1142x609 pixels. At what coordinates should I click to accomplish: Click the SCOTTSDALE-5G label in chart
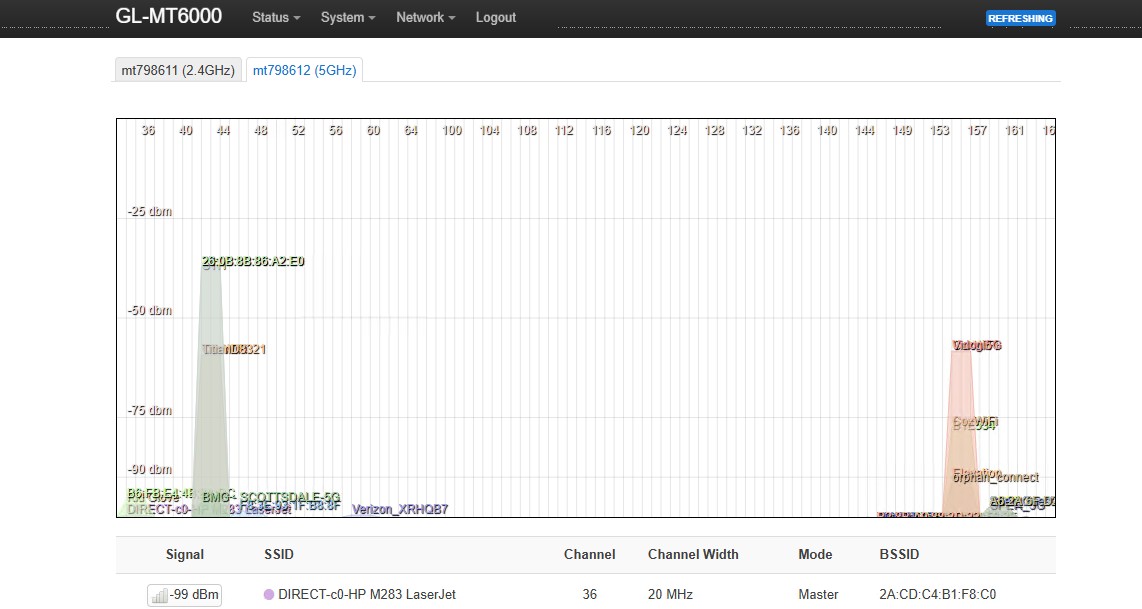290,497
